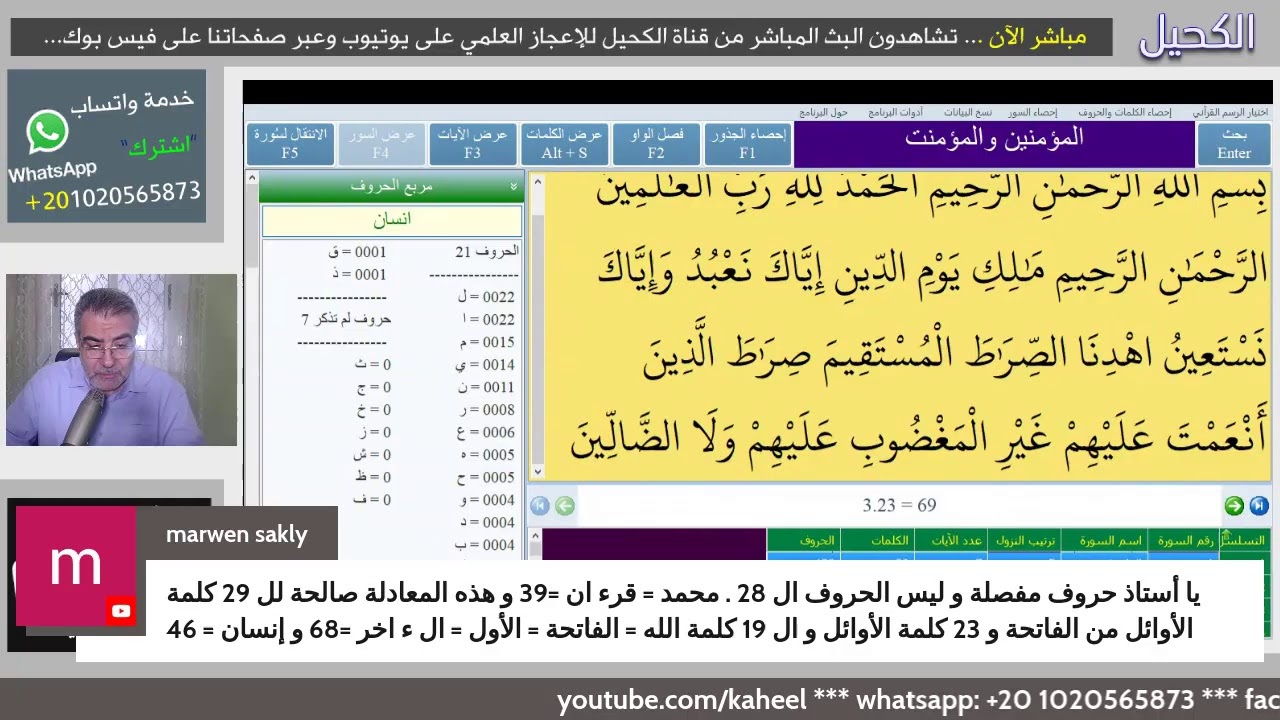Click the حروف لم تذكر 7 text
The image size is (1280, 720).
coord(346,319)
